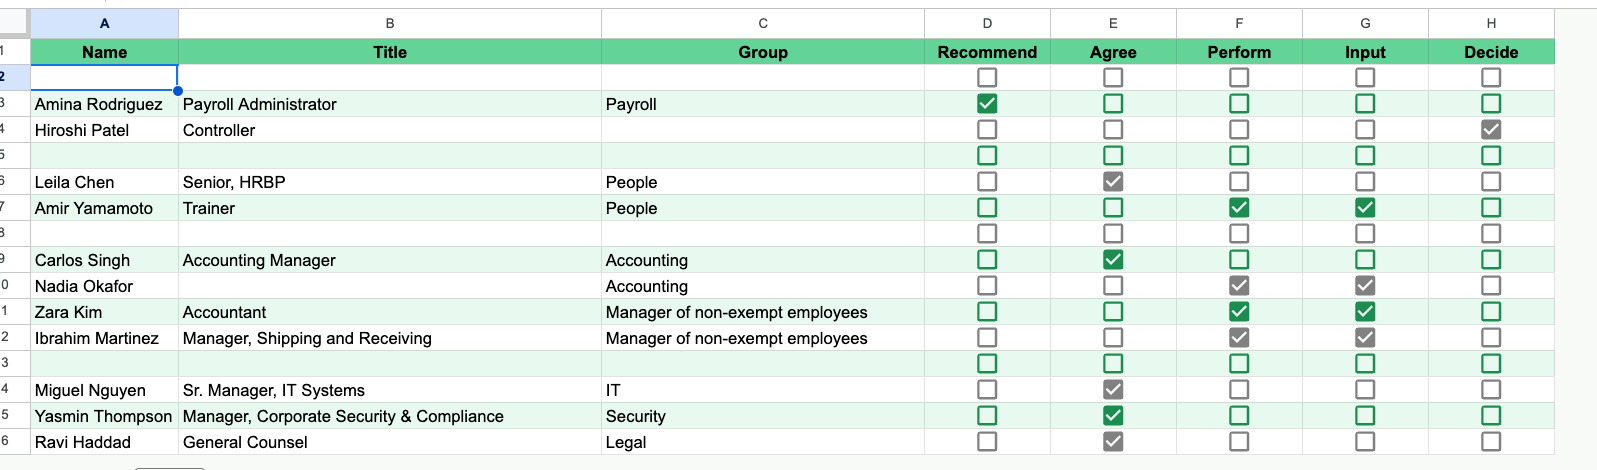Viewport: 1597px width, 470px height.
Task: Disable Perform checkbox for Amir Yamamoto
Action: pos(1239,207)
